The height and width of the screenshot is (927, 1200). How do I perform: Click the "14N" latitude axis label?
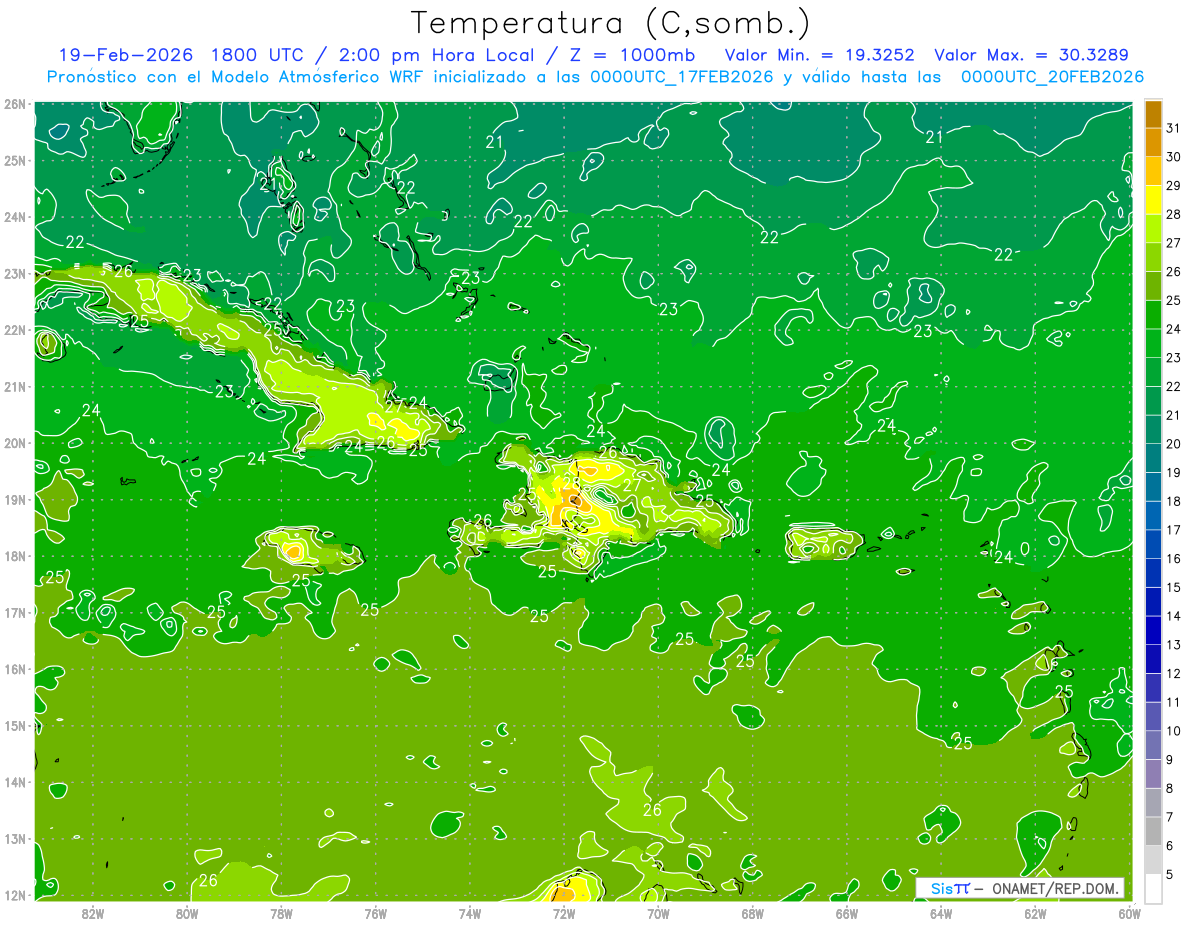pos(15,781)
